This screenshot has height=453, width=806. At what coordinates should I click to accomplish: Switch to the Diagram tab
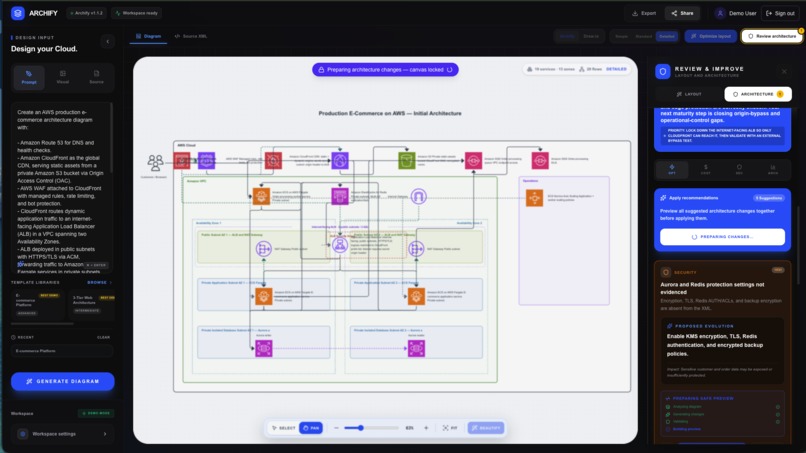coord(148,37)
